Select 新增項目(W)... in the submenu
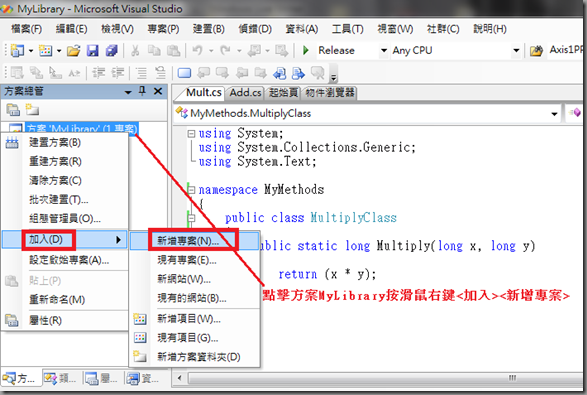587x395 pixels. coord(195,319)
